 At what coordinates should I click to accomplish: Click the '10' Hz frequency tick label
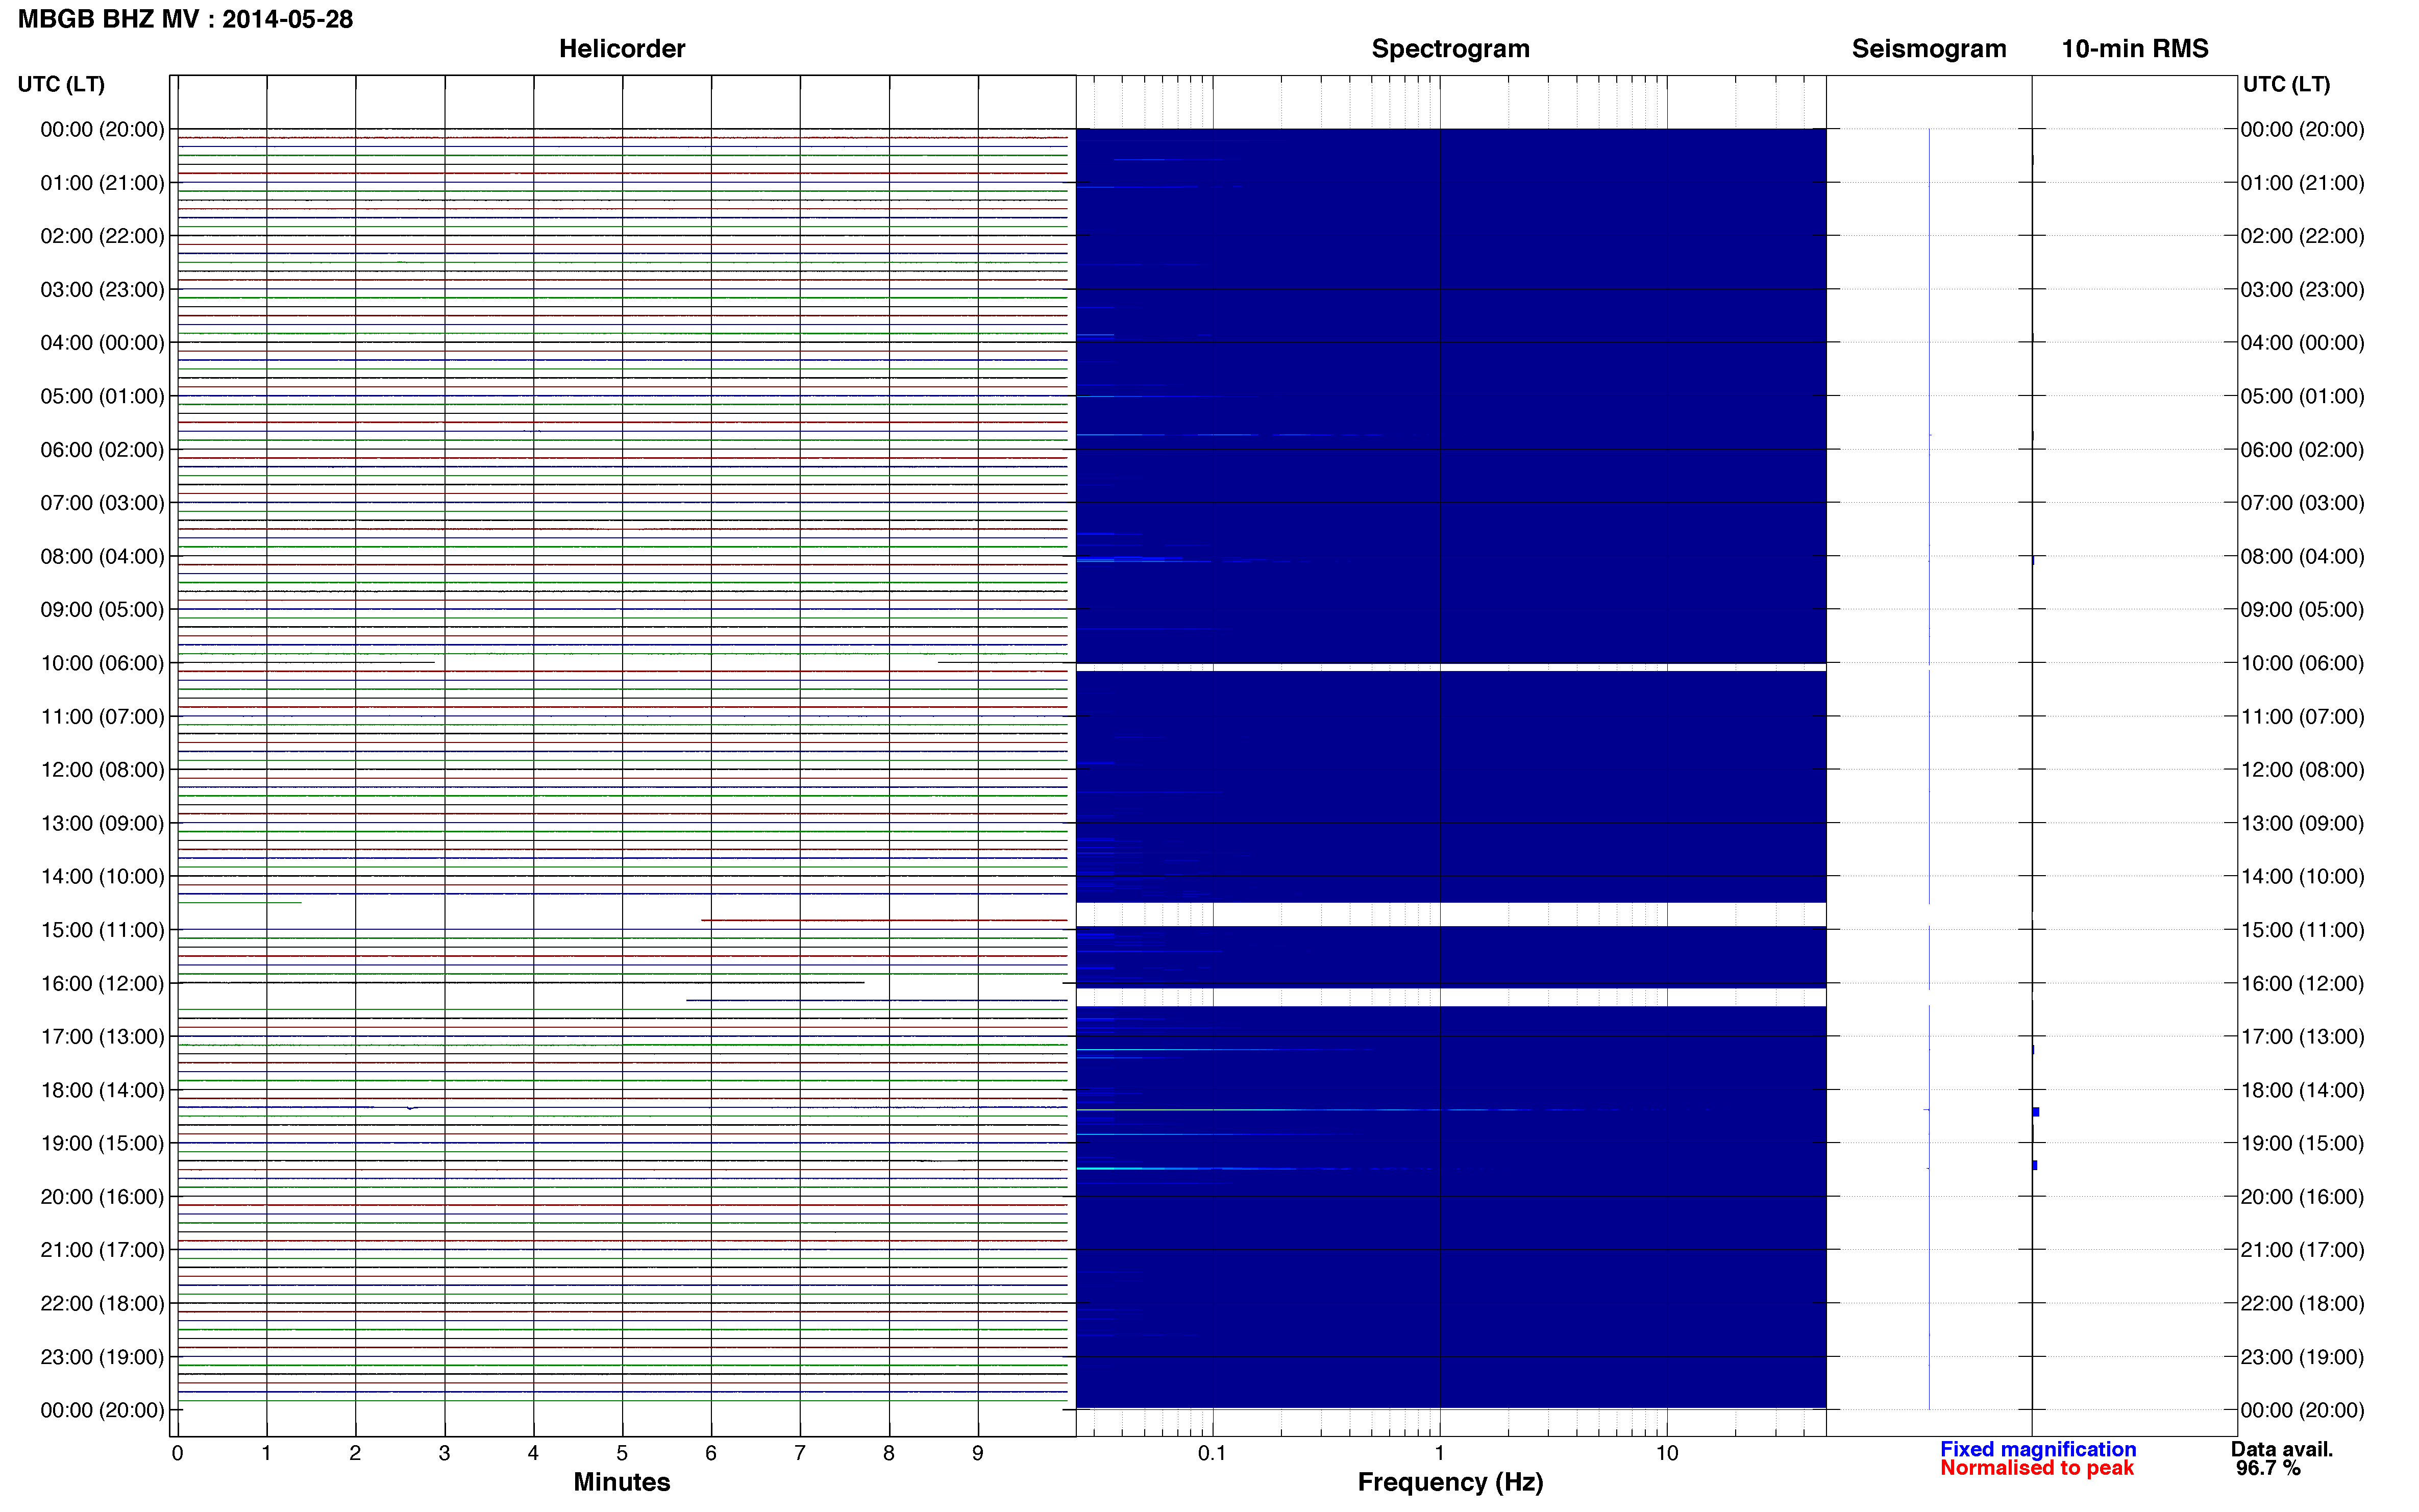coord(1666,1453)
